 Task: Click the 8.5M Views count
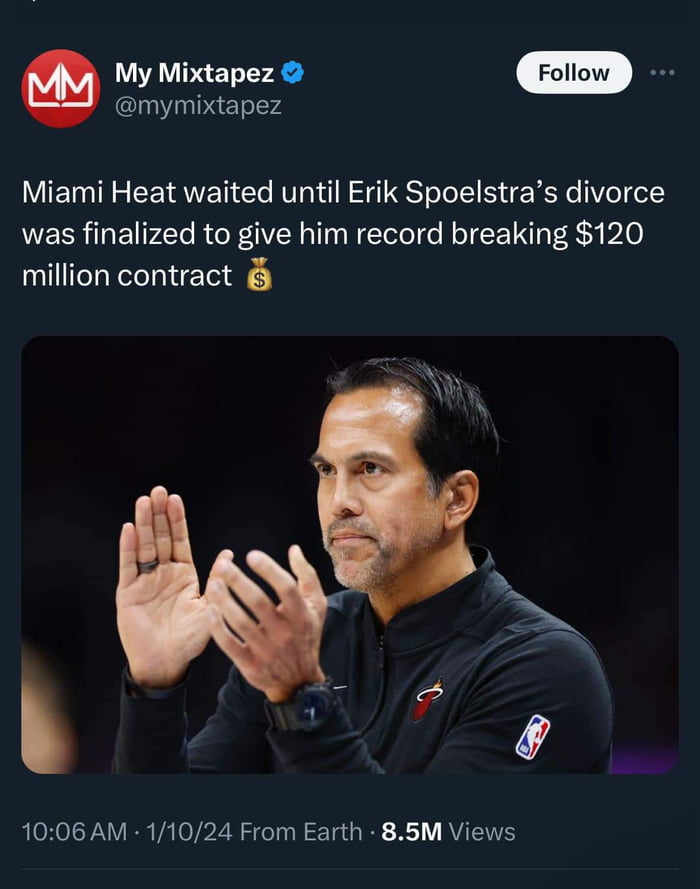pos(449,831)
